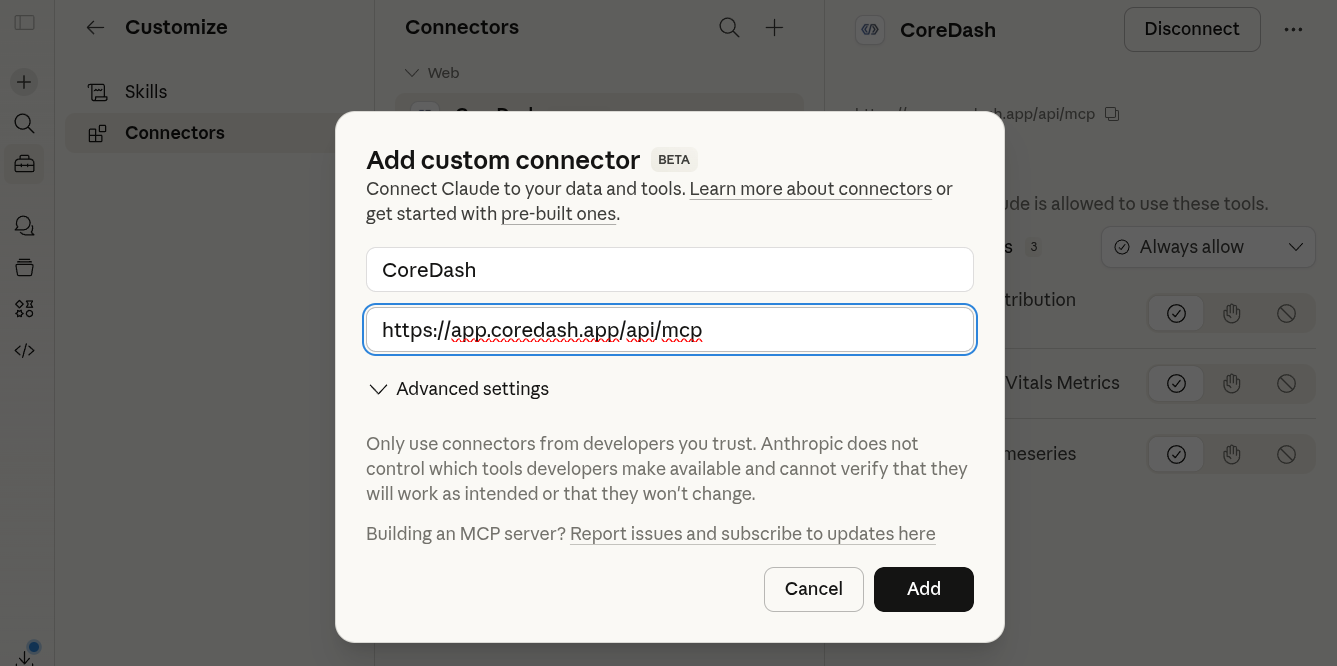Set first tool to always allow
Screen dimensions: 1337x666
[1176, 314]
